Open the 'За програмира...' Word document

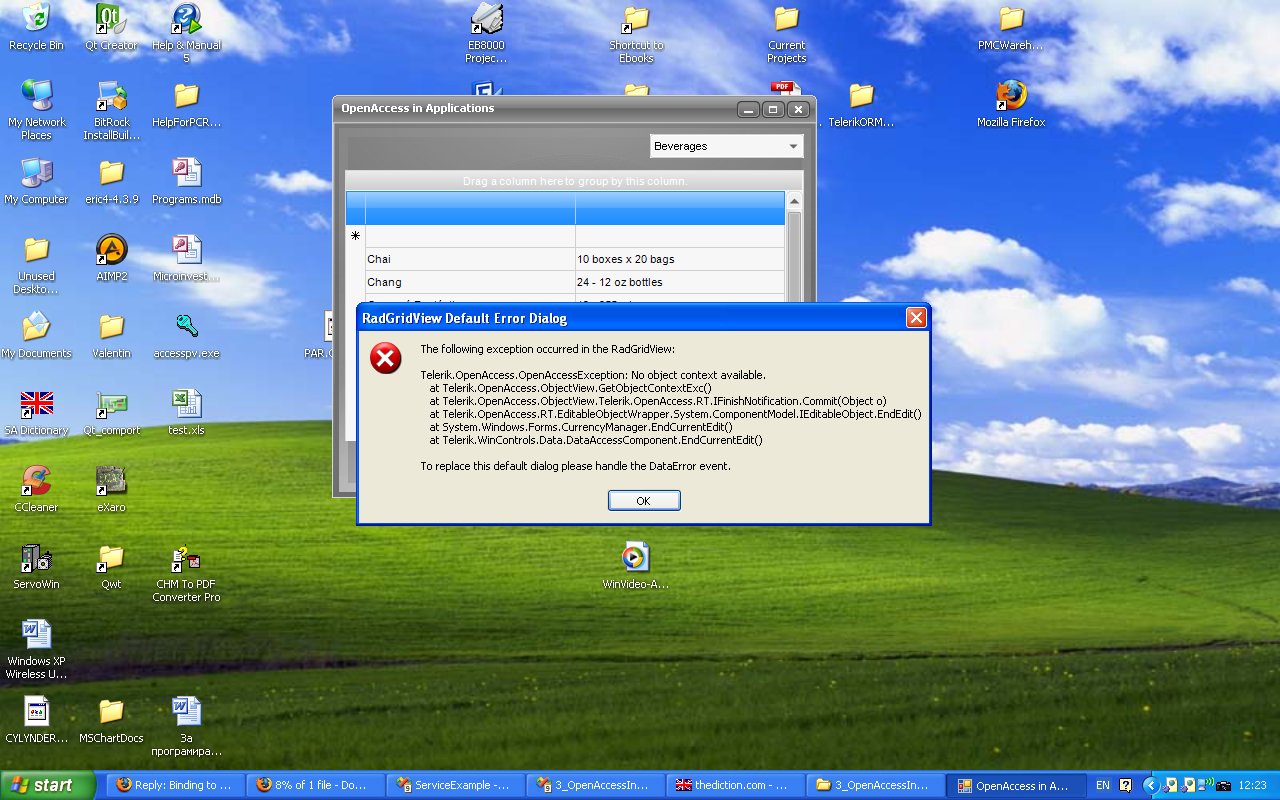click(x=186, y=726)
